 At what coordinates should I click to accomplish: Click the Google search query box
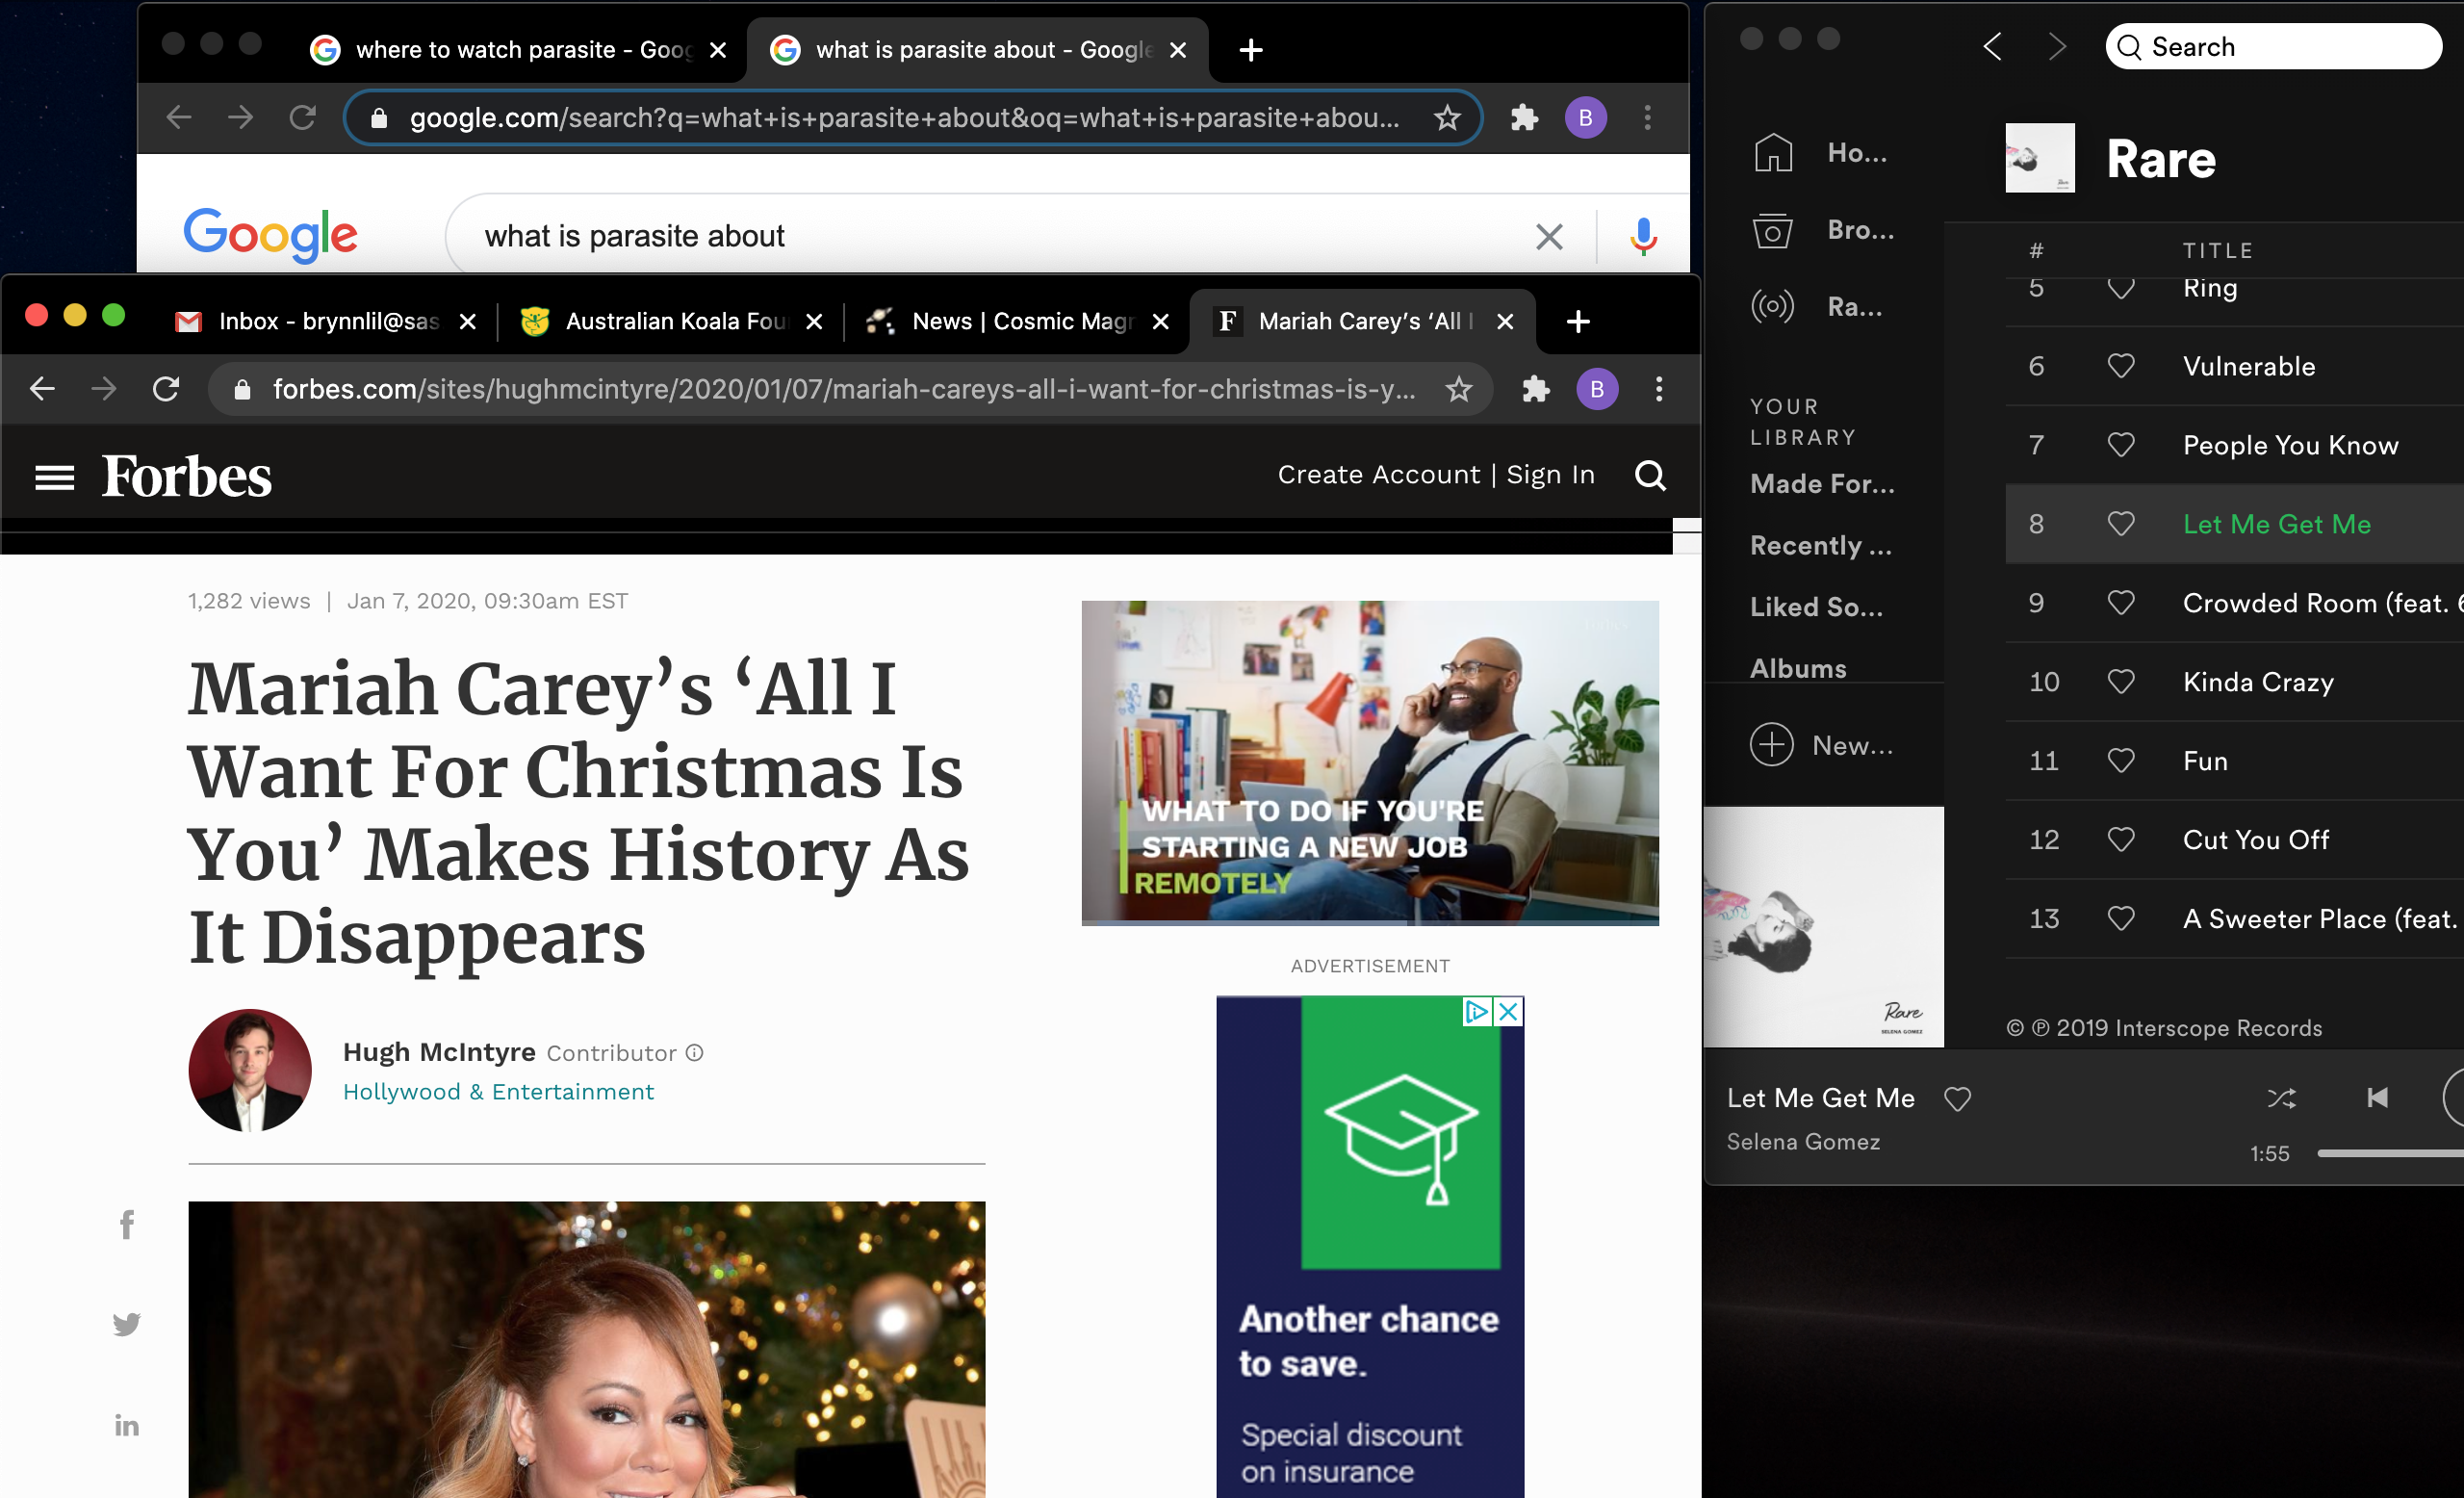pyautogui.click(x=1000, y=237)
